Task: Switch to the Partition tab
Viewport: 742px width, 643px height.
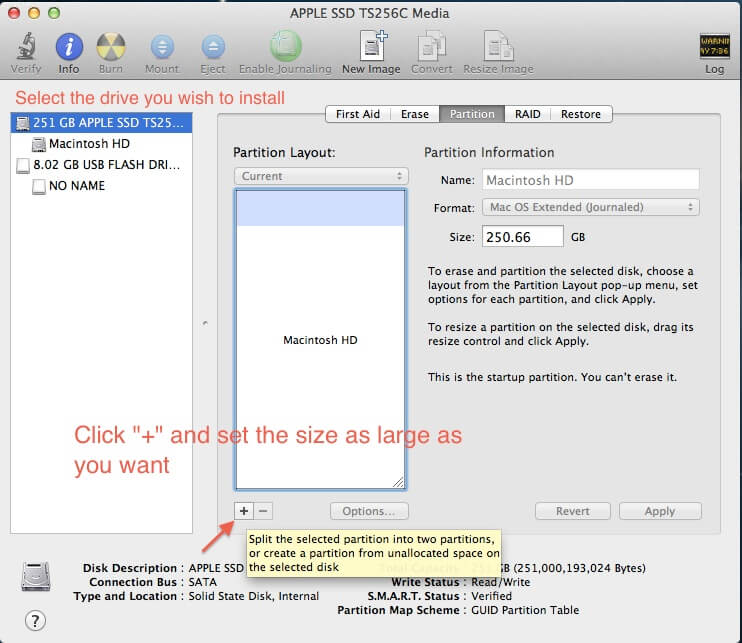Action: click(x=472, y=114)
